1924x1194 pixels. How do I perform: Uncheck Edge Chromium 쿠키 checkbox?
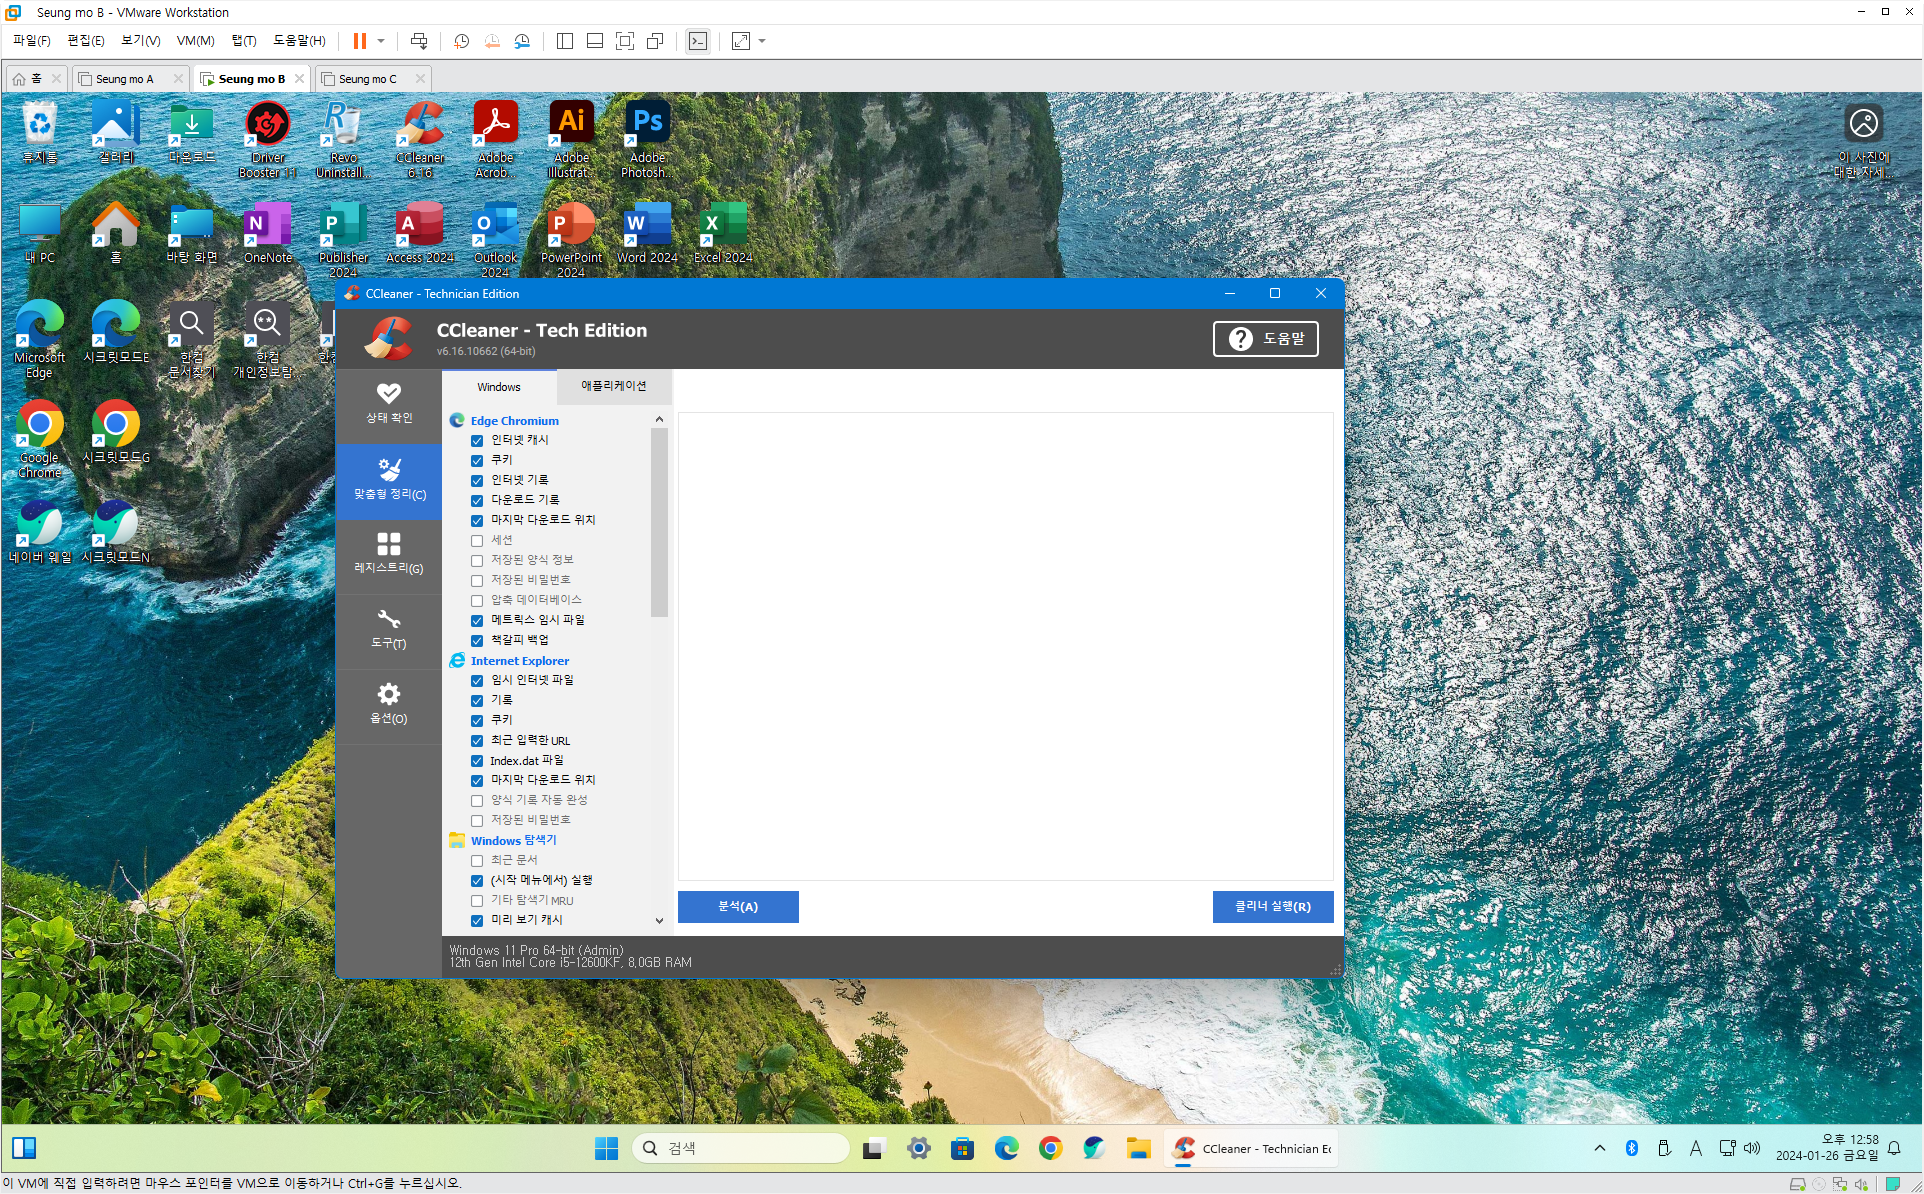tap(477, 460)
